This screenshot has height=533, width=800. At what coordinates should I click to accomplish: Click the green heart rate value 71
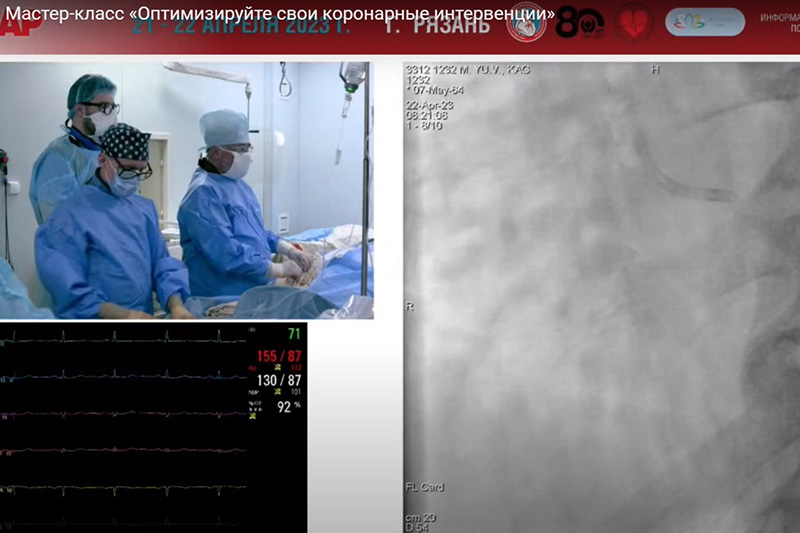[293, 333]
